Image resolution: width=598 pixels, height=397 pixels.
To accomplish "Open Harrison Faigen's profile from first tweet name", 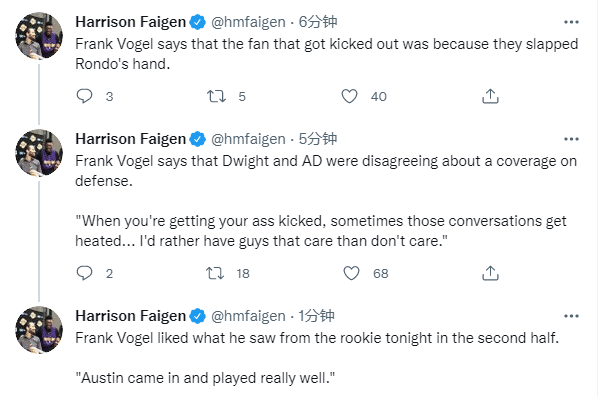I will 131,22.
